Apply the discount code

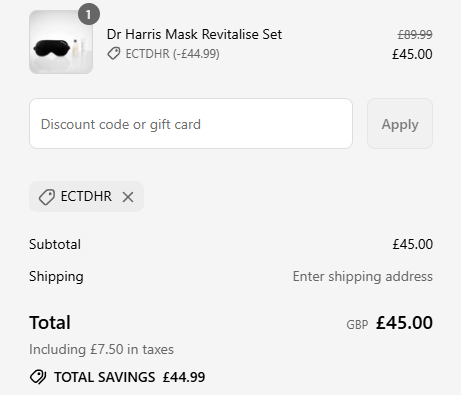coord(400,124)
